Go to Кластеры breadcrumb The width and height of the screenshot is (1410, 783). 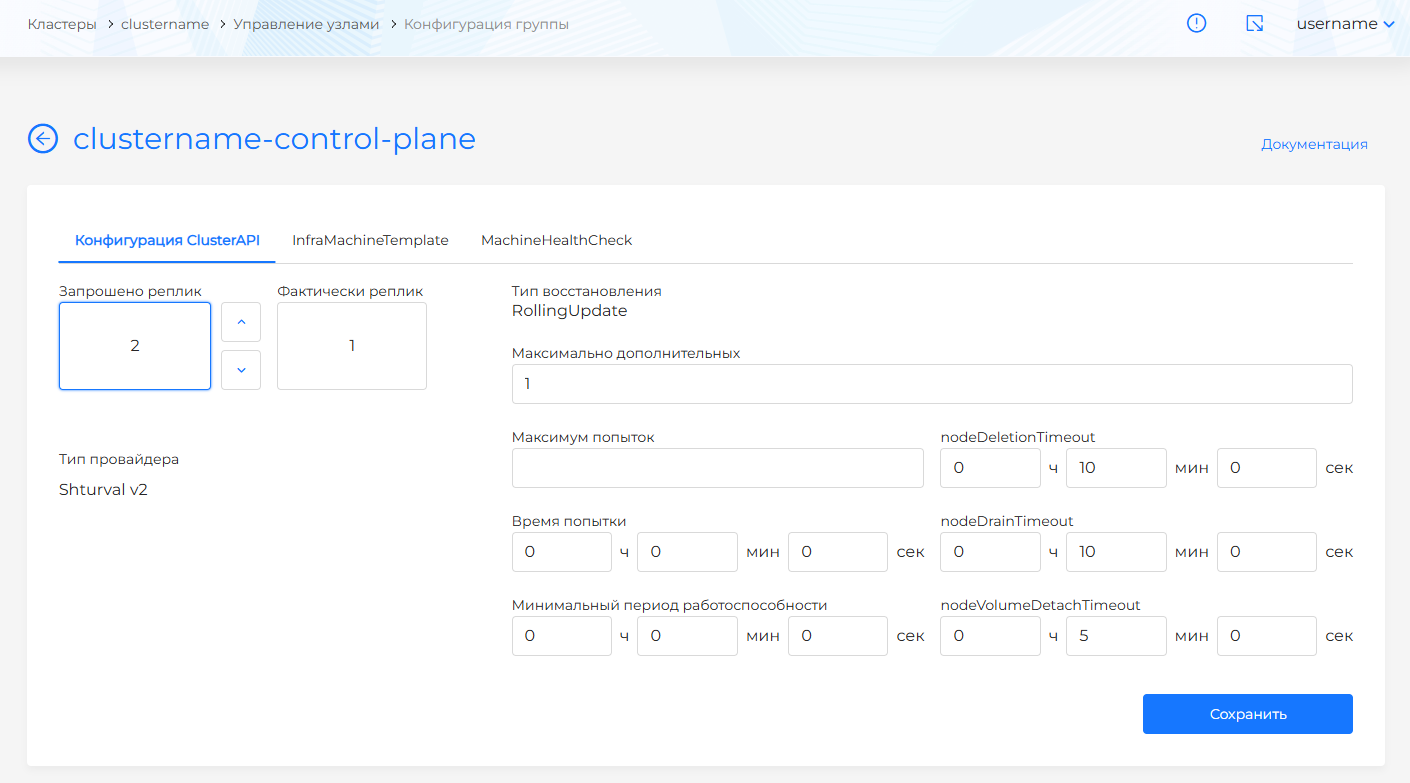click(x=61, y=24)
